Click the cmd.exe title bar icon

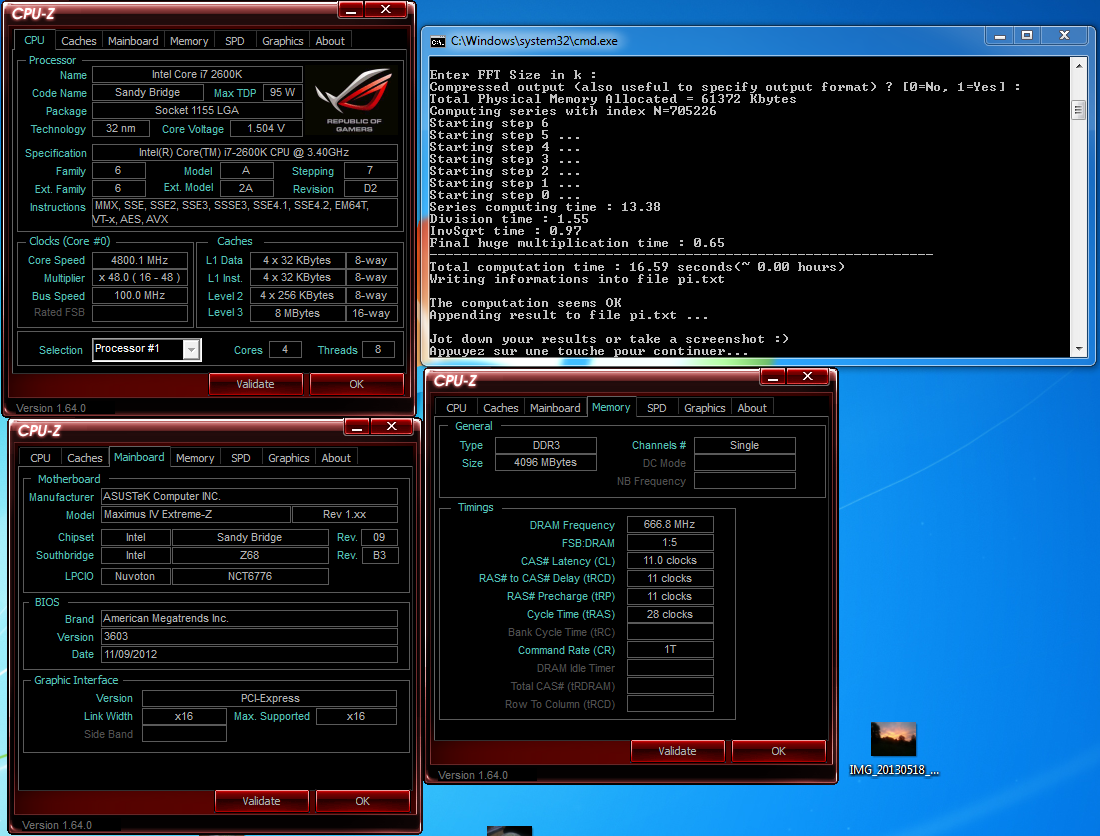438,41
